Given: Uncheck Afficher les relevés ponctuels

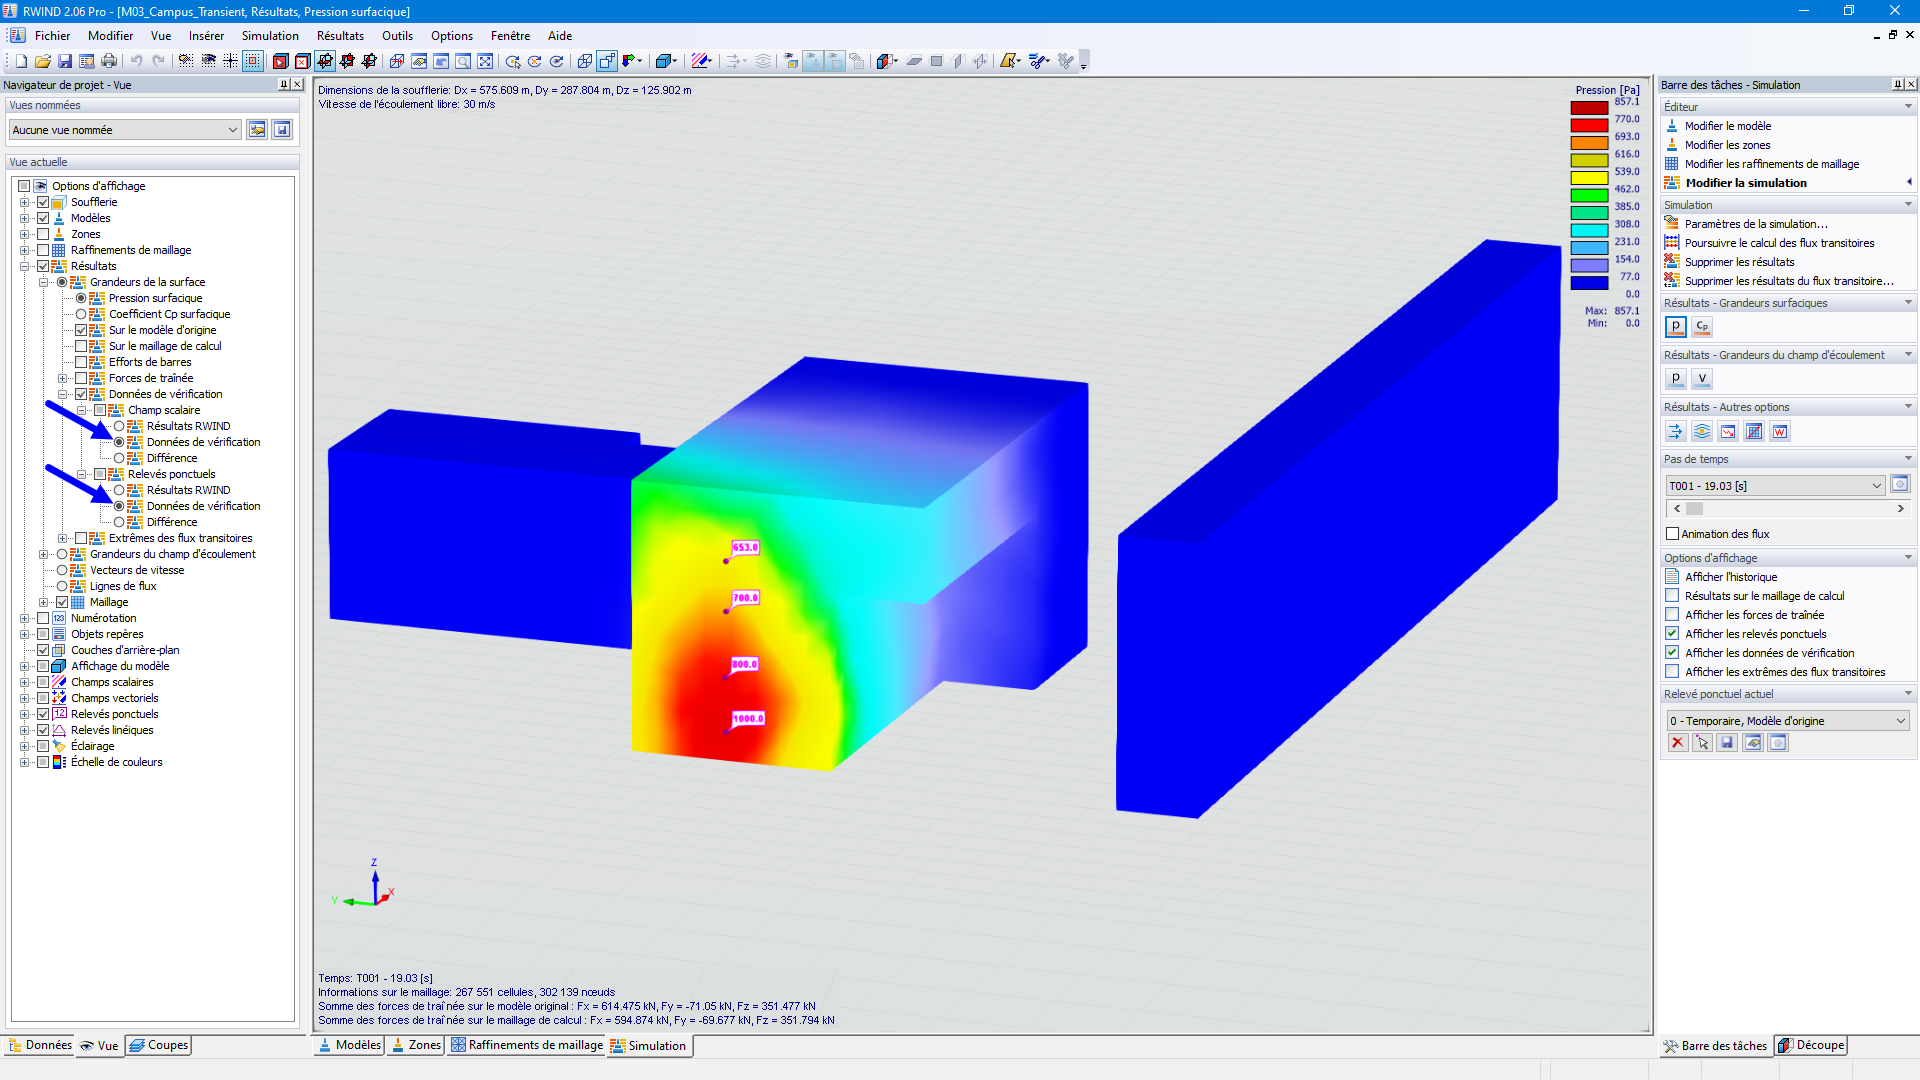Looking at the screenshot, I should click(1672, 634).
